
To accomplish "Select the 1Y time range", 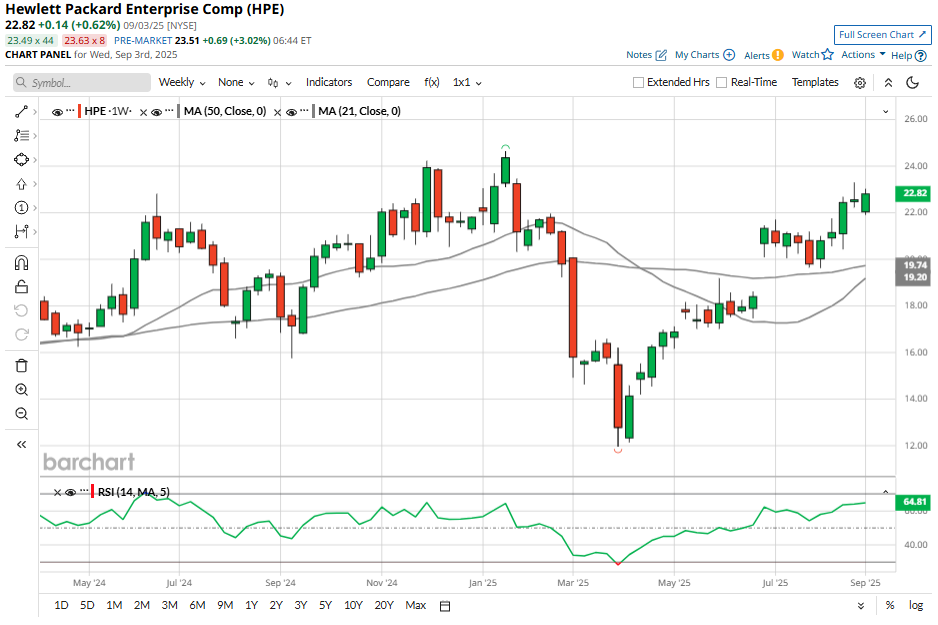I will (x=251, y=605).
